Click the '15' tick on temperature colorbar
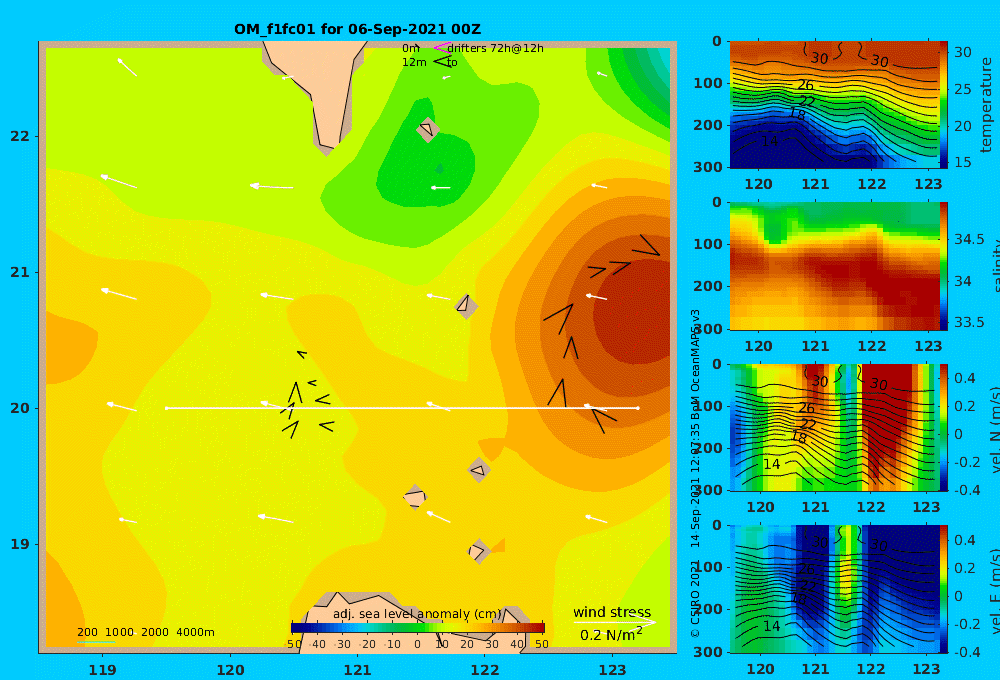The height and width of the screenshot is (680, 1000). [x=963, y=162]
